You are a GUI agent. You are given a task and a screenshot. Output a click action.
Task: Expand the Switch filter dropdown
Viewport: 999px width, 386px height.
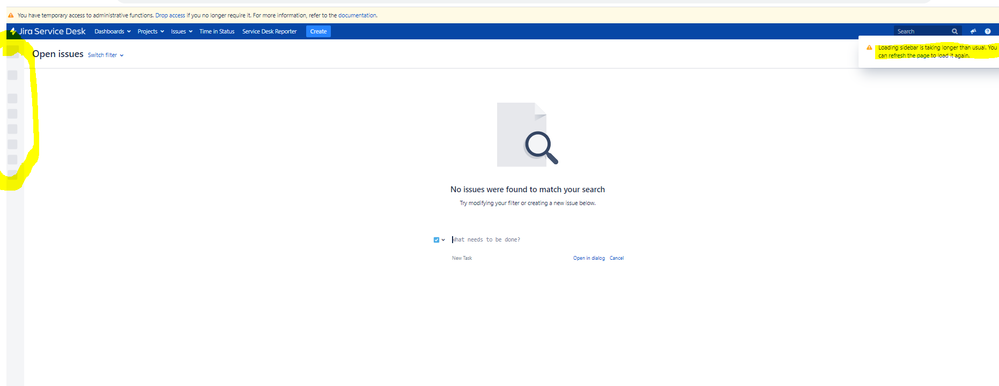click(106, 55)
